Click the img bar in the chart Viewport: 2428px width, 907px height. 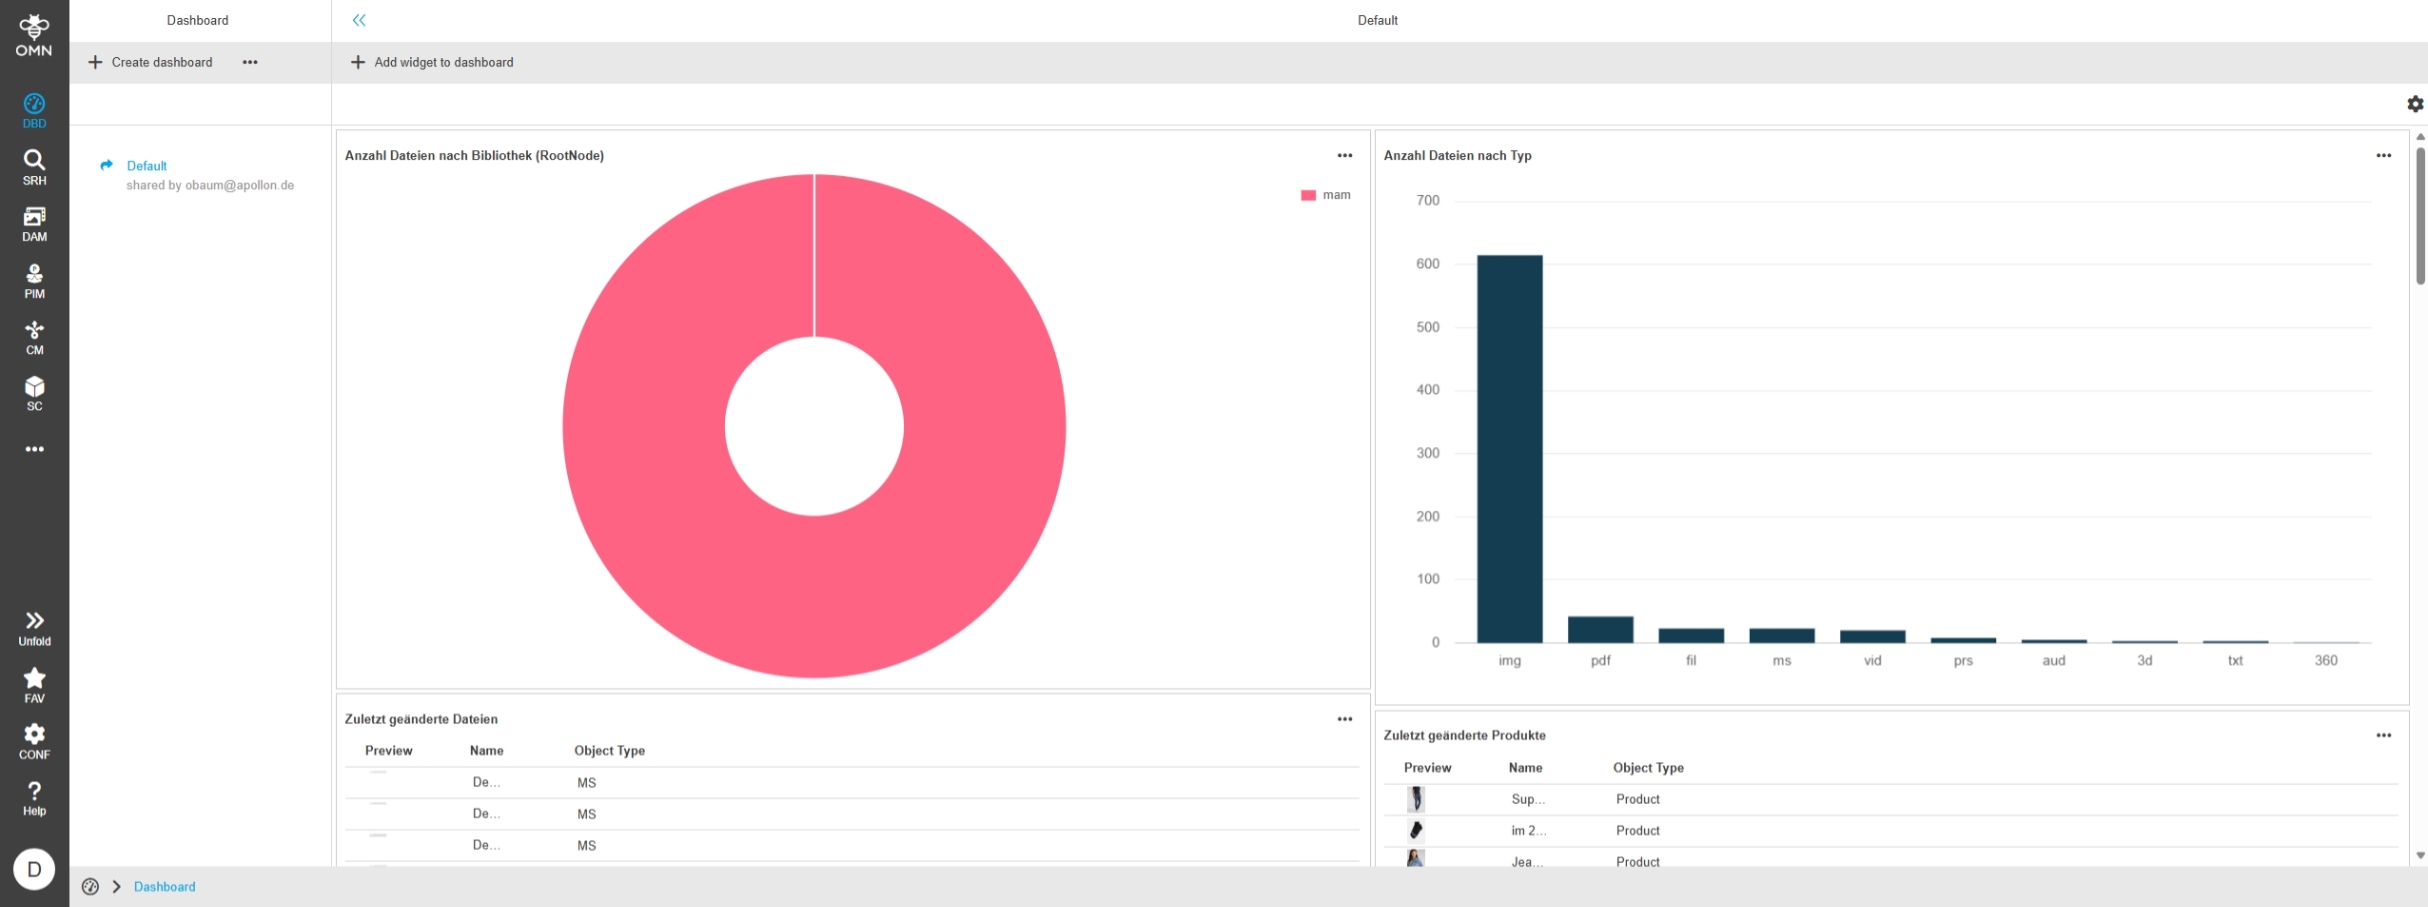click(1509, 448)
